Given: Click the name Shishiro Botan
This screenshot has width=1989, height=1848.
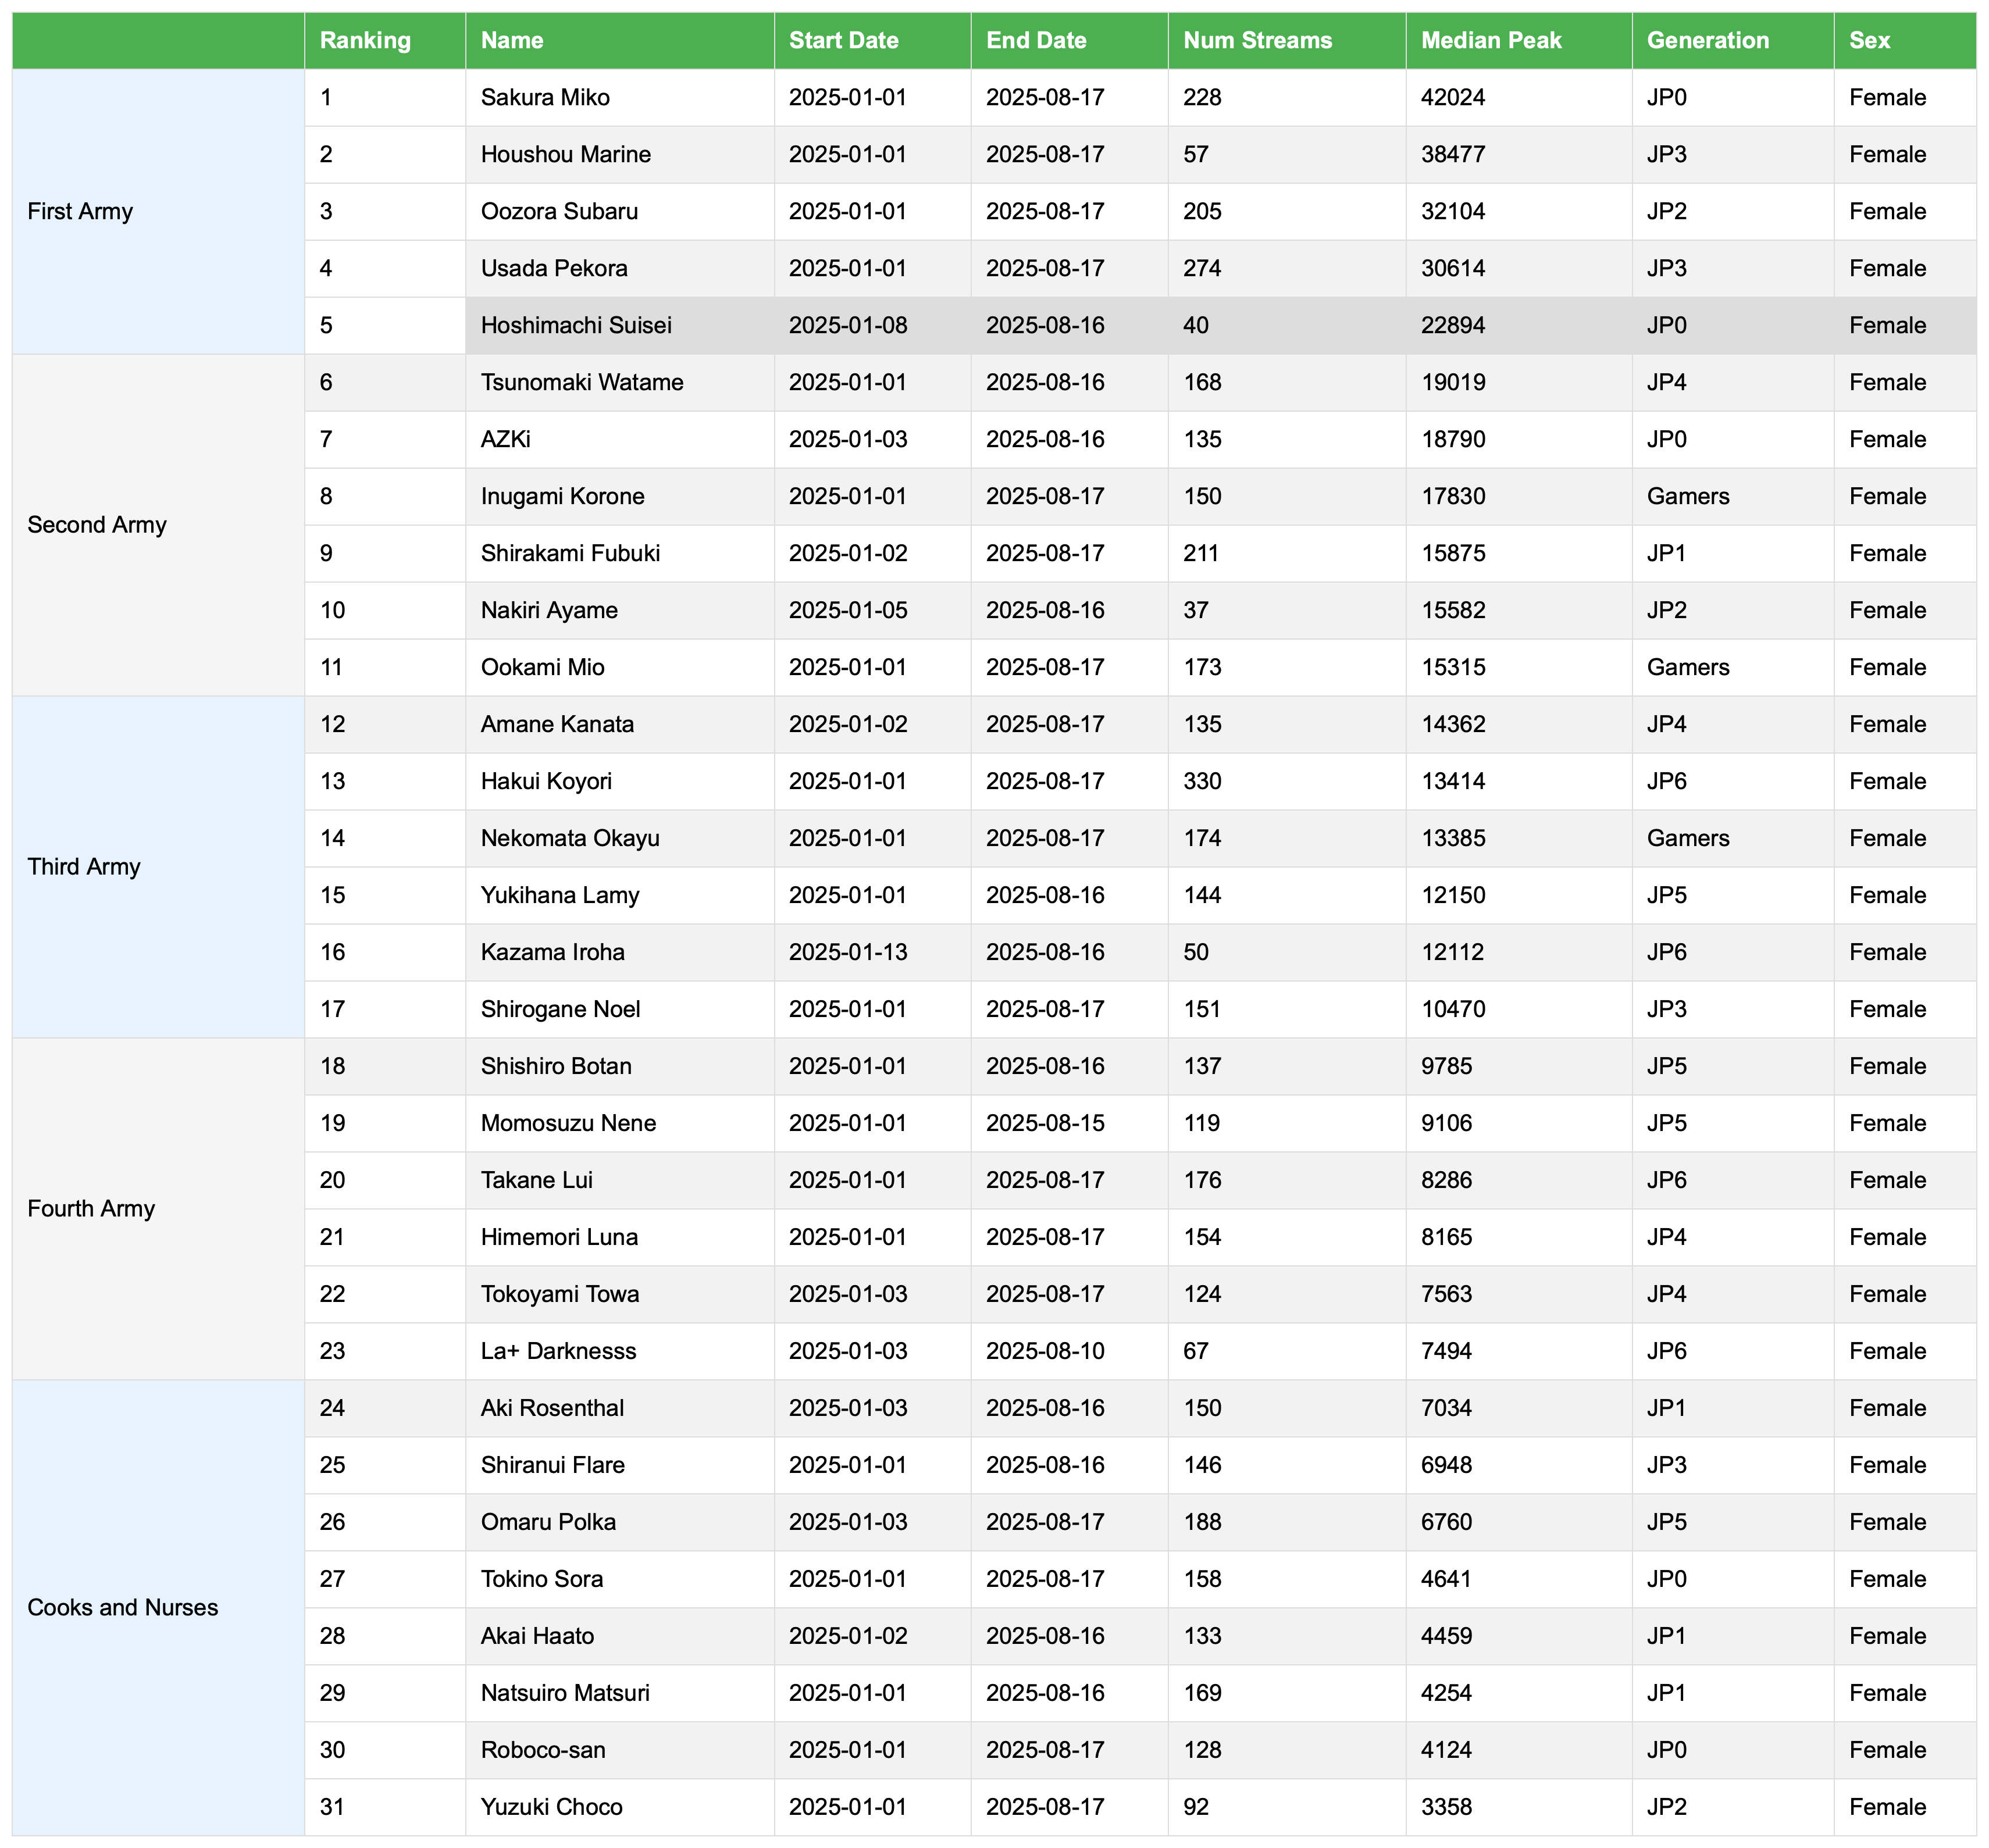Looking at the screenshot, I should [556, 1066].
